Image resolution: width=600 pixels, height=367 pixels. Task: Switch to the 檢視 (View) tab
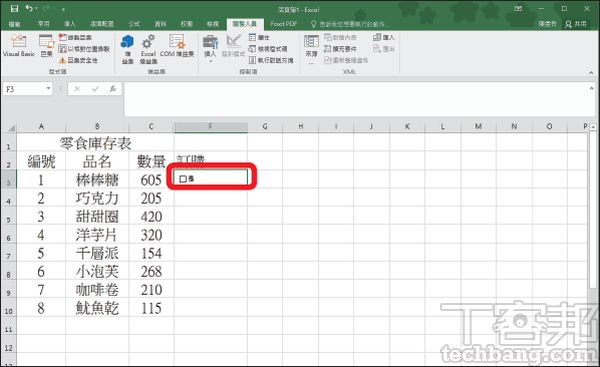[x=212, y=24]
